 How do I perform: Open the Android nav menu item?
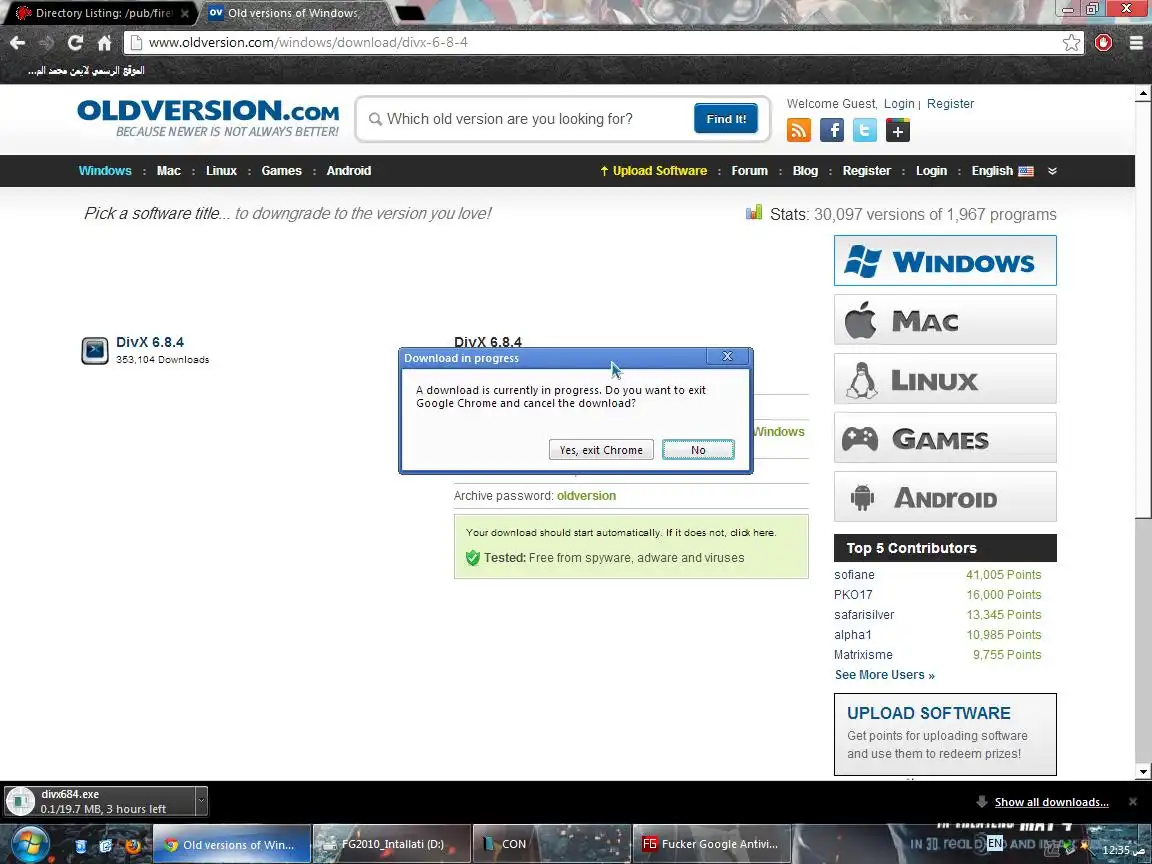[x=348, y=170]
